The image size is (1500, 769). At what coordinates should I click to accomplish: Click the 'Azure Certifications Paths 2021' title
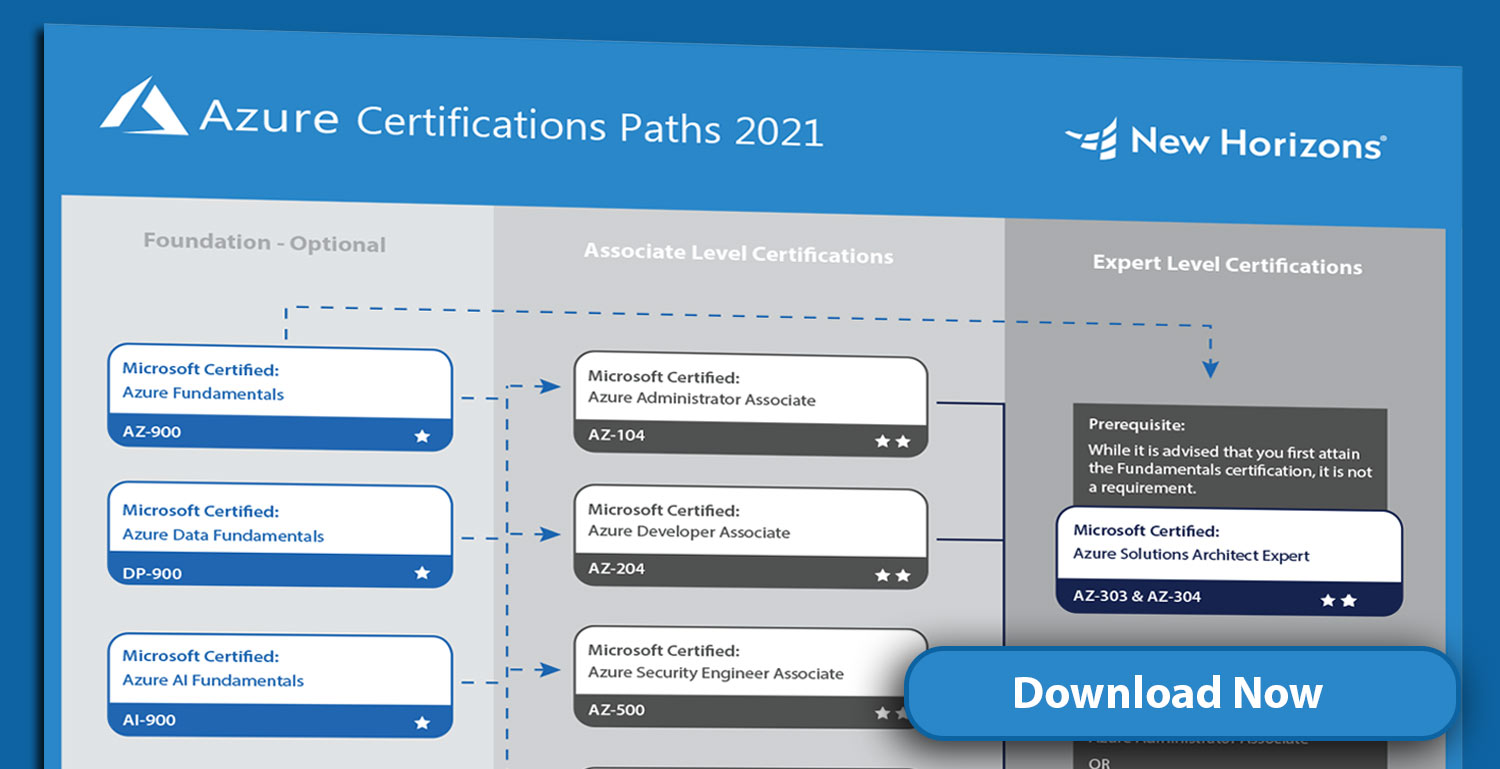(x=511, y=122)
